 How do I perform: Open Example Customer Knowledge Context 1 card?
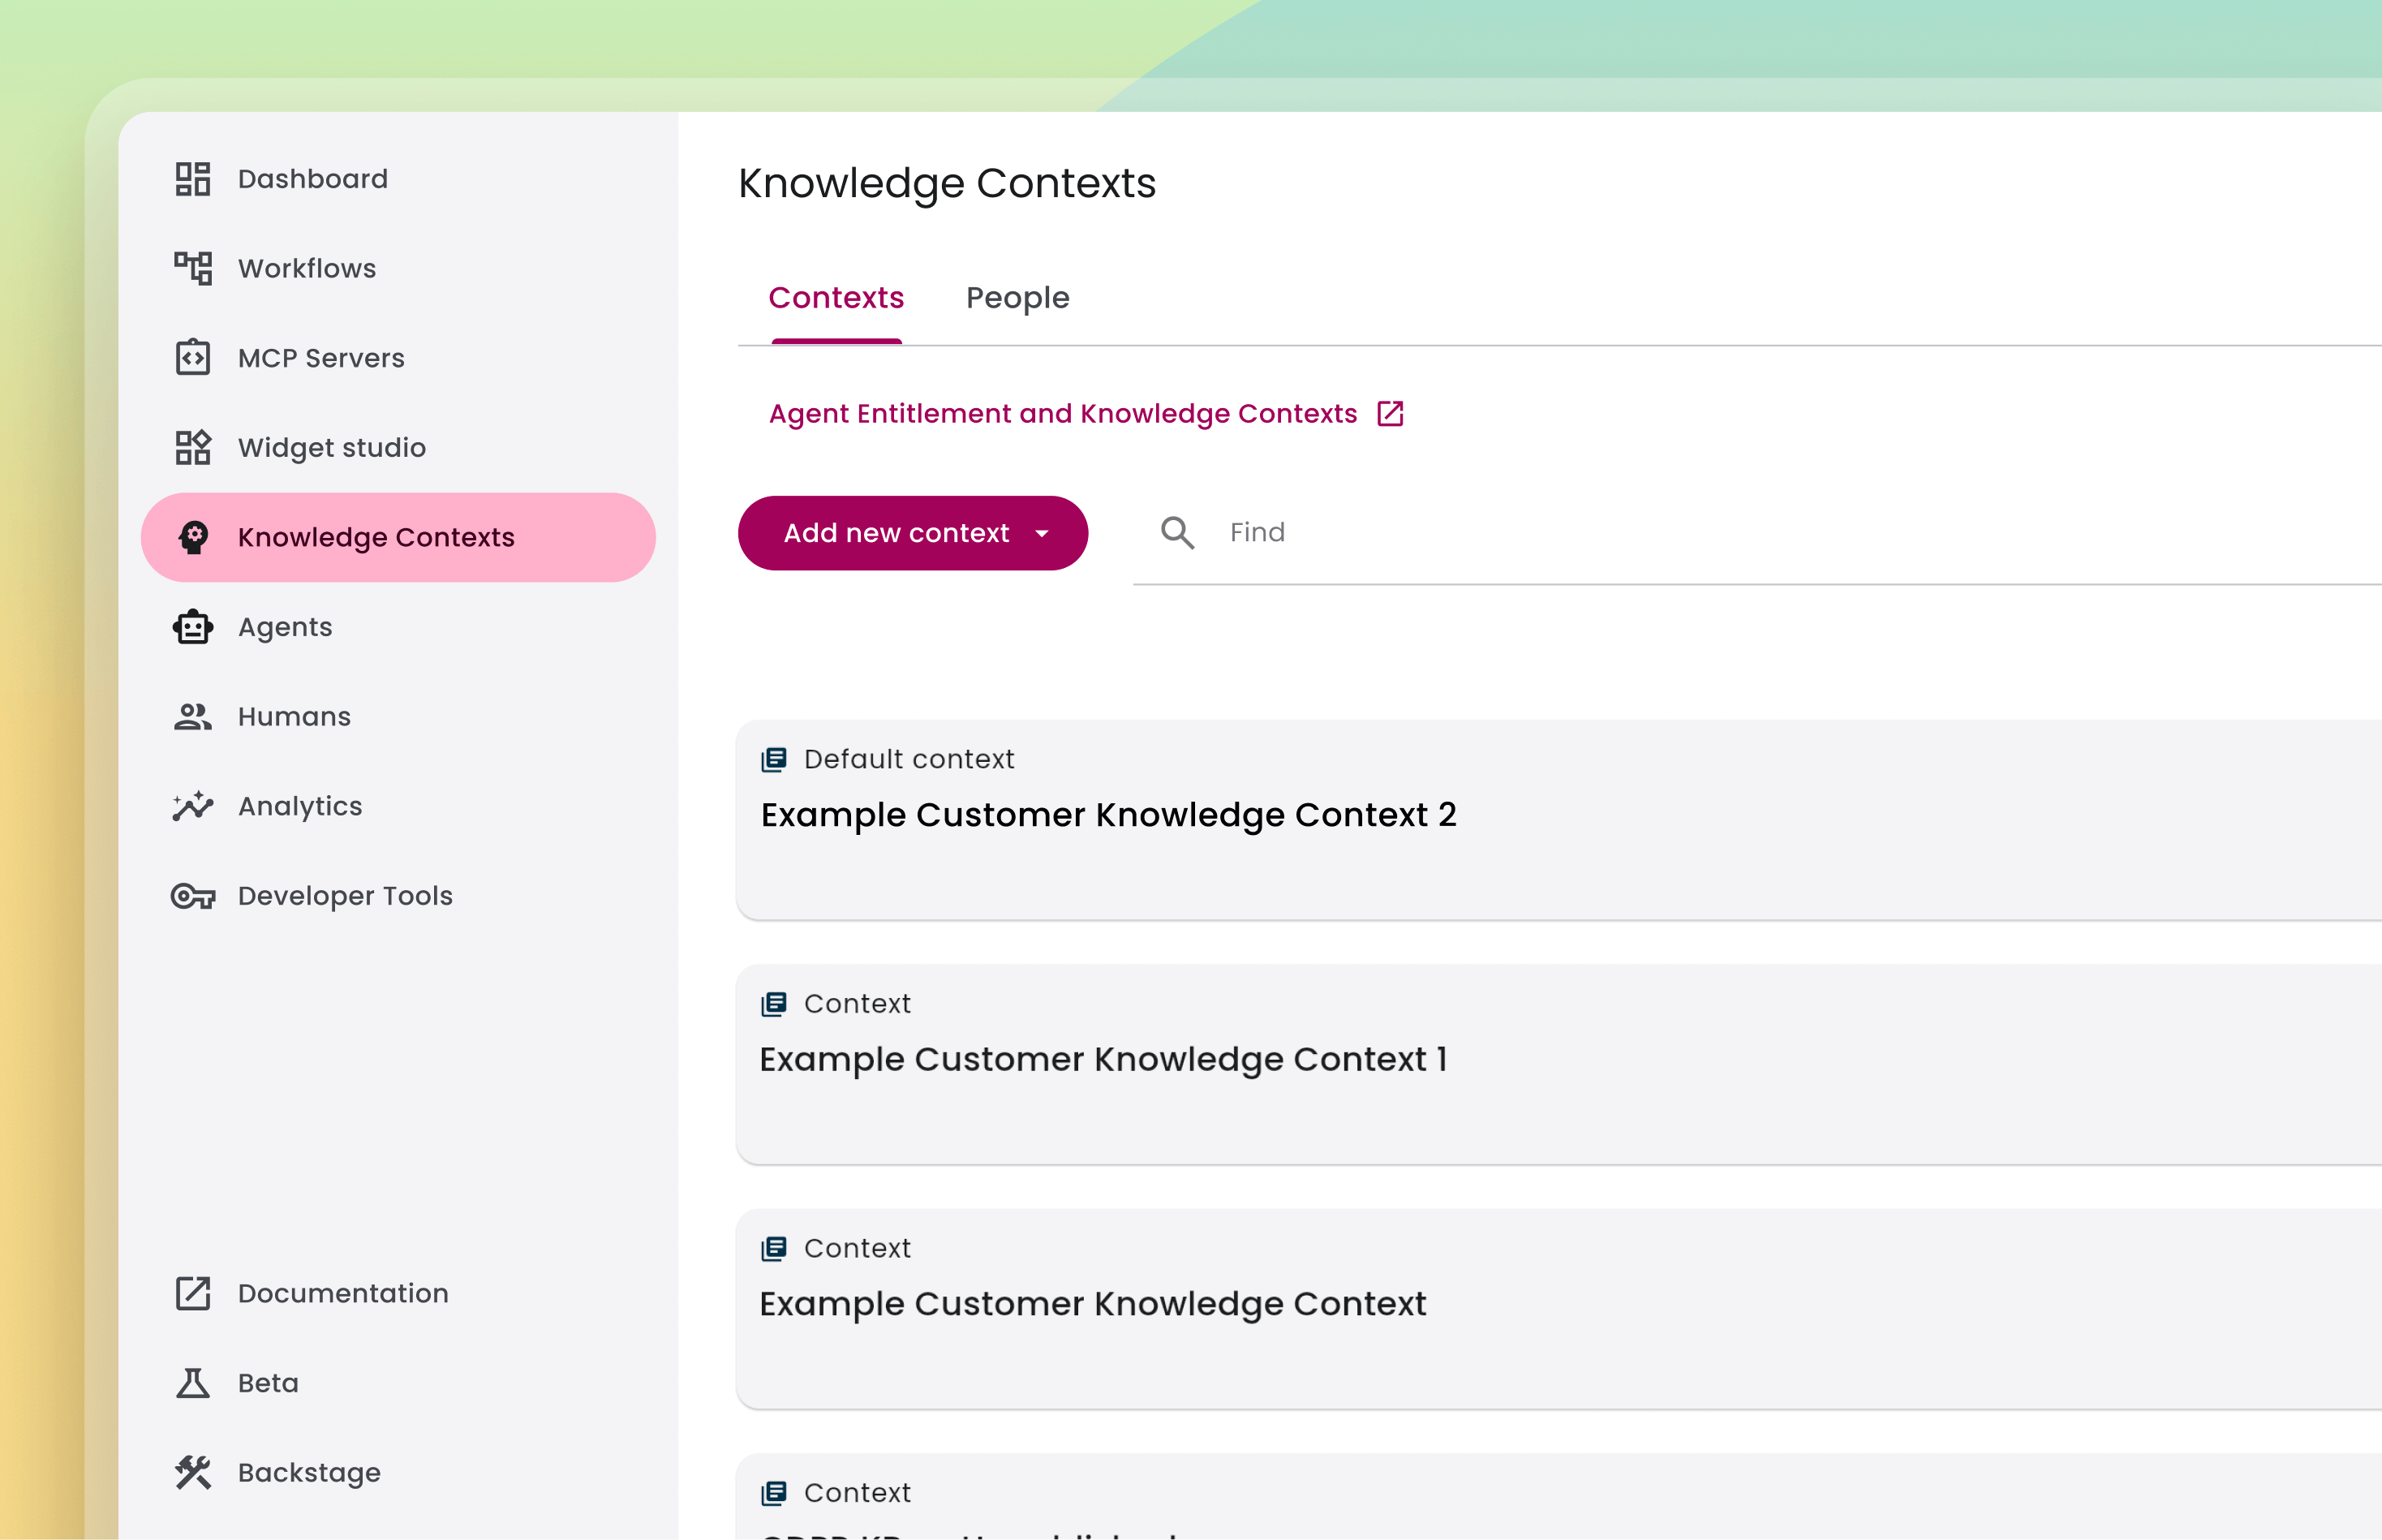click(1103, 1060)
